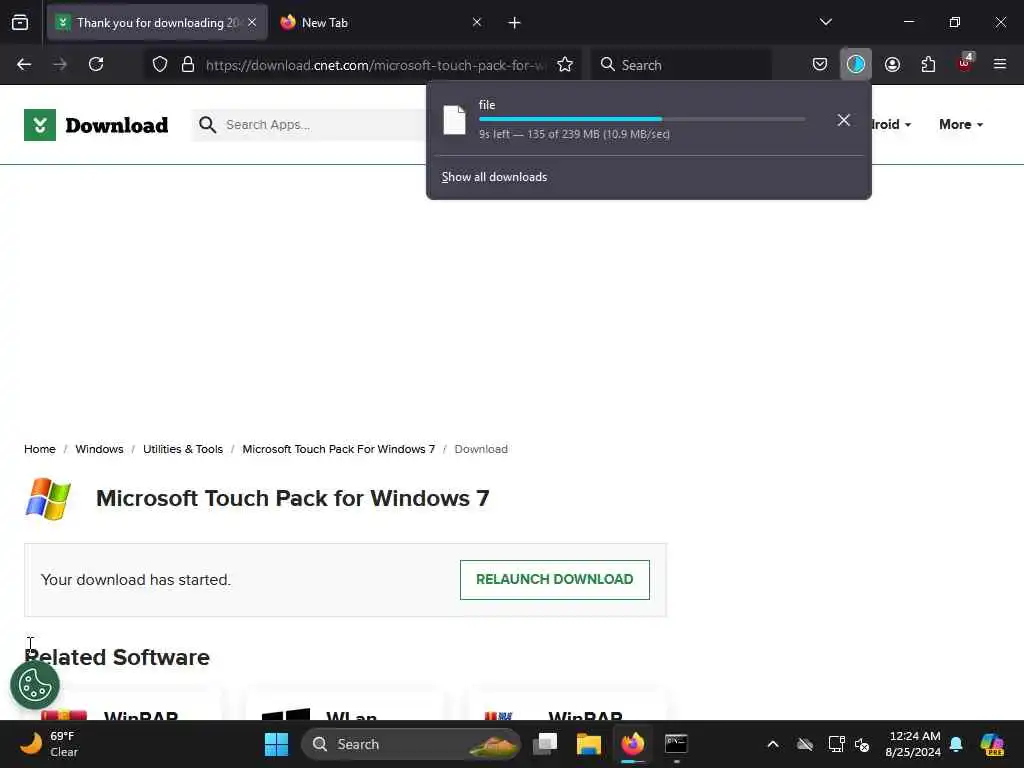Toggle the downloads progress toolbar button

coord(856,64)
